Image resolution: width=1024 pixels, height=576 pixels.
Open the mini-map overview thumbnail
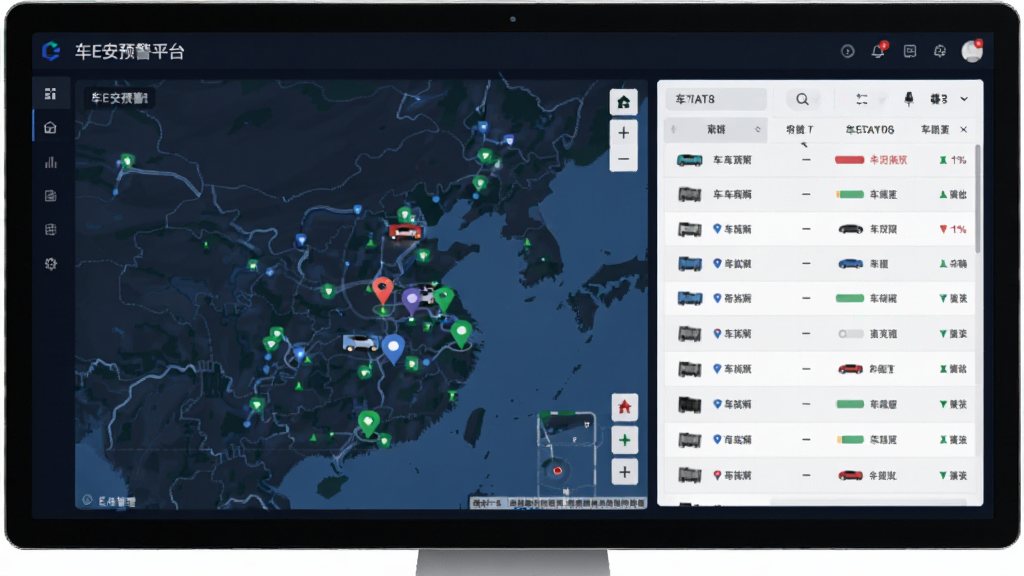[x=566, y=454]
